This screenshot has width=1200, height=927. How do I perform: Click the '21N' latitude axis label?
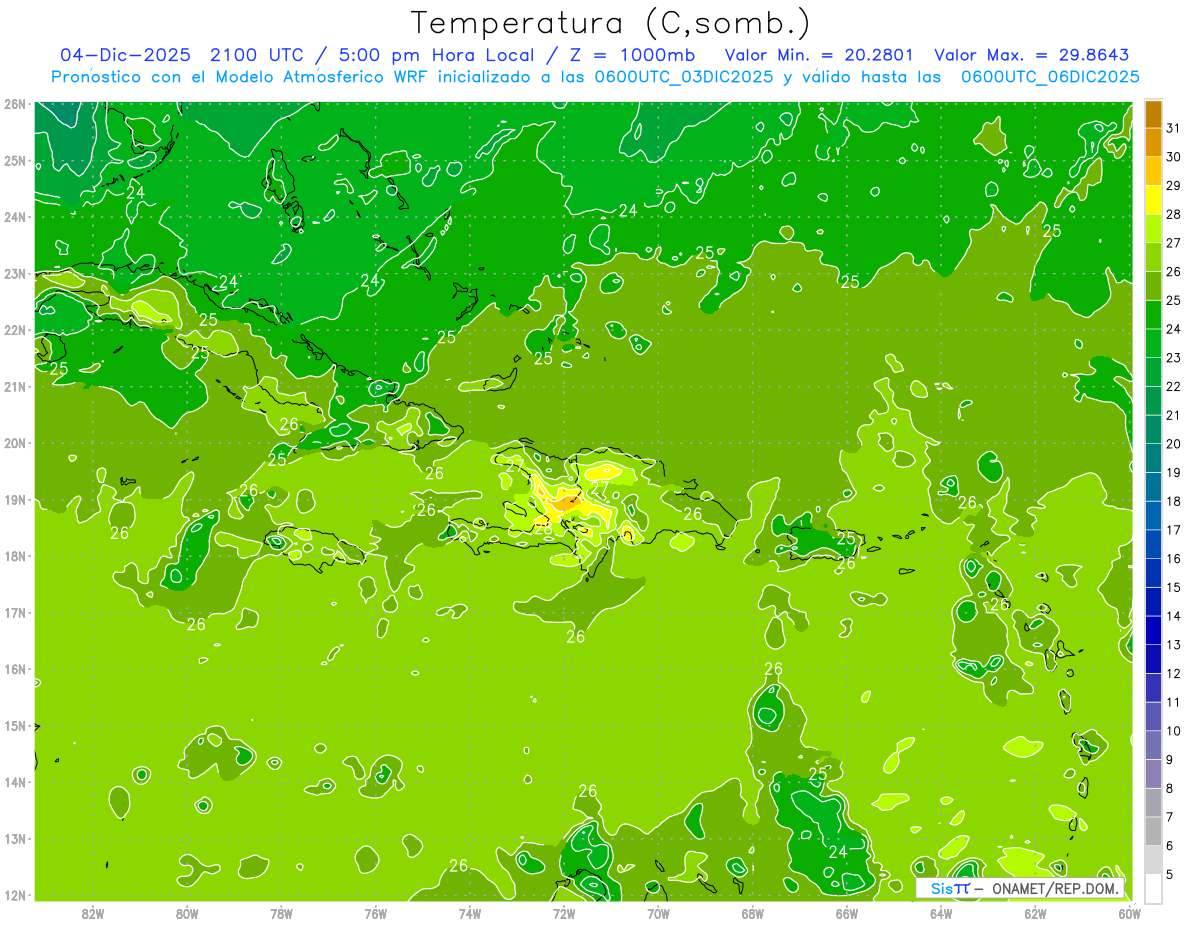(x=15, y=387)
